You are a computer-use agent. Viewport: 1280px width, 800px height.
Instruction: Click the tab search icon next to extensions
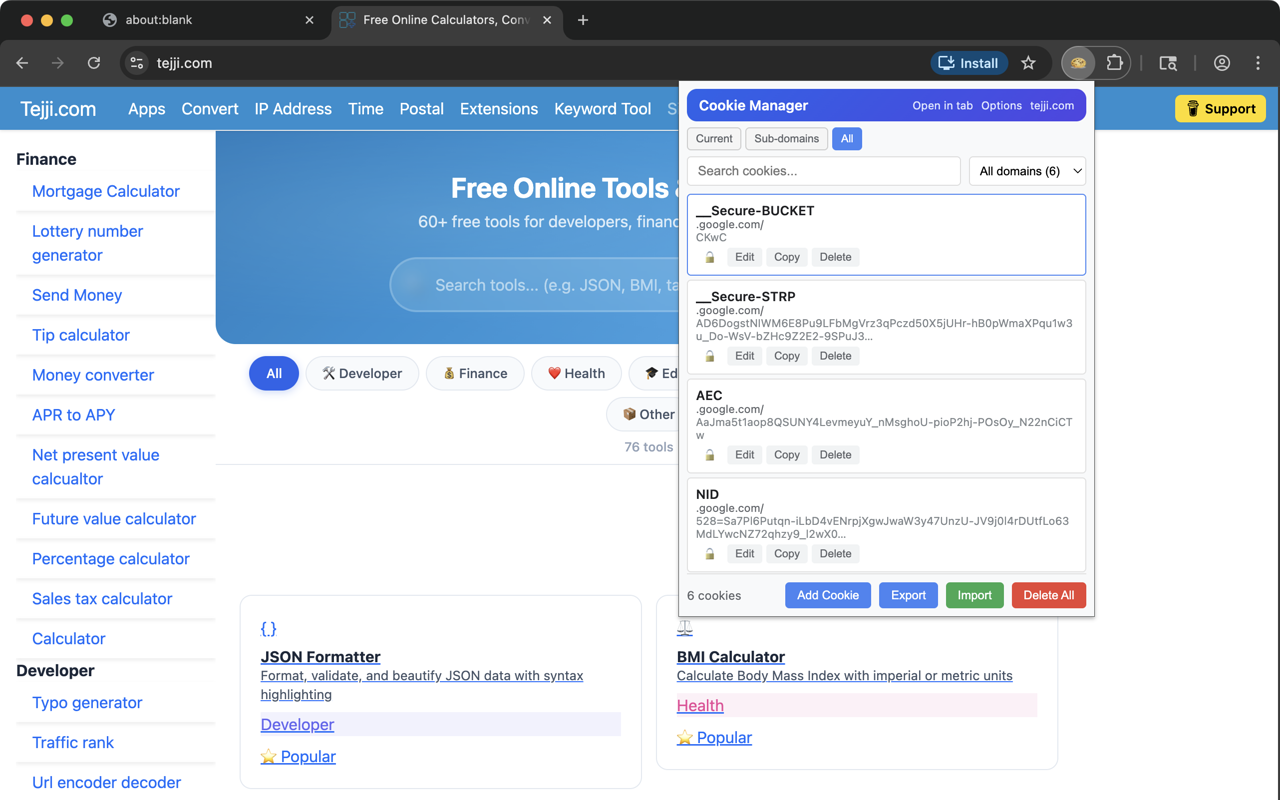click(x=1168, y=63)
